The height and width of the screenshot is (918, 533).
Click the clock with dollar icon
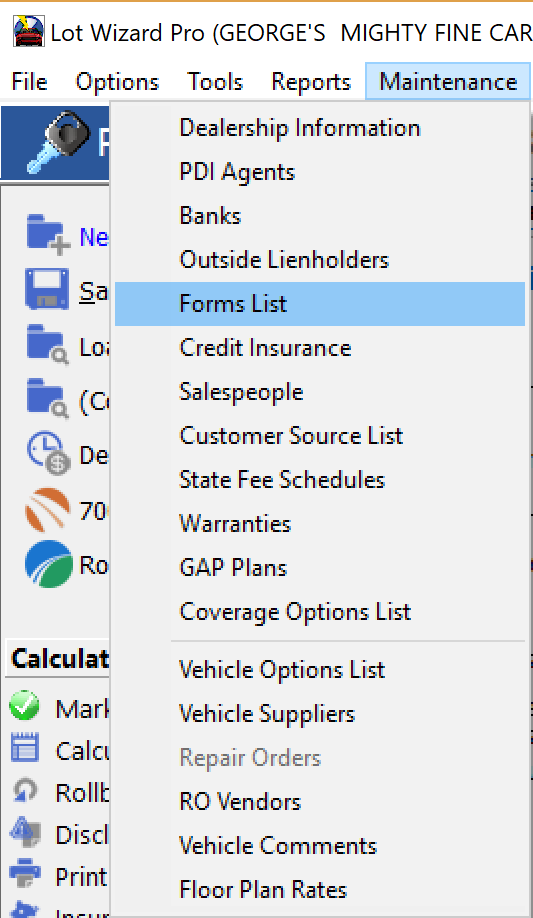click(48, 453)
